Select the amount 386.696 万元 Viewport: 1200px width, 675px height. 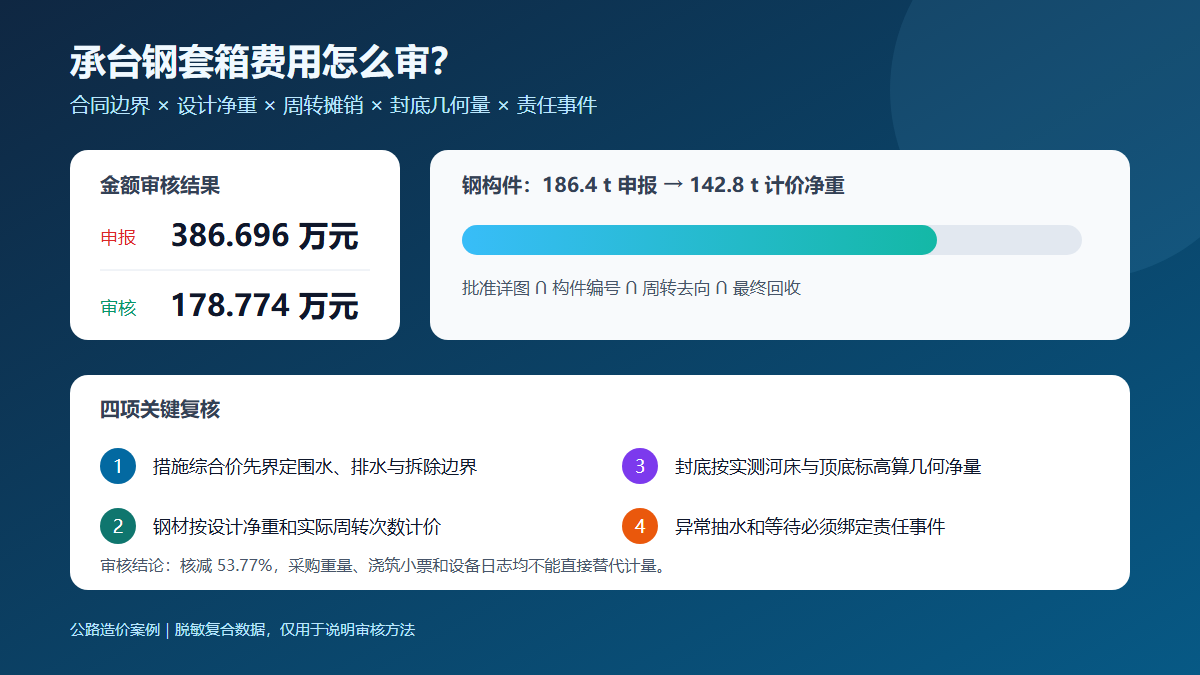click(264, 236)
